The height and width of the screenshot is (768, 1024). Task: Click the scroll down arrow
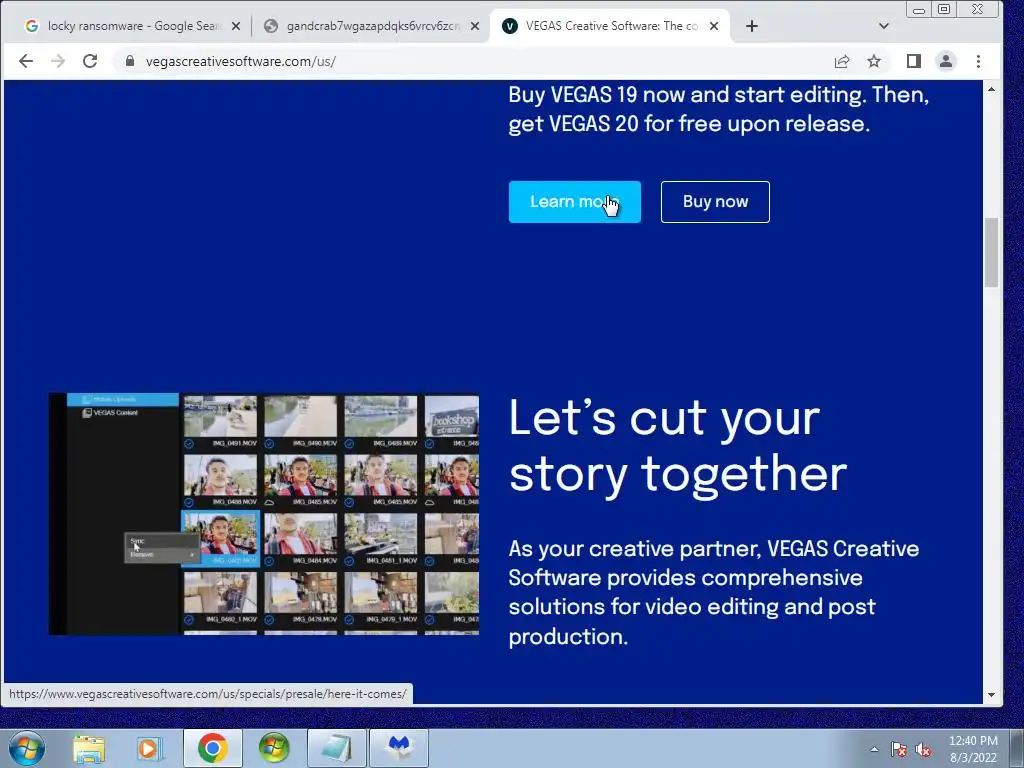[991, 695]
